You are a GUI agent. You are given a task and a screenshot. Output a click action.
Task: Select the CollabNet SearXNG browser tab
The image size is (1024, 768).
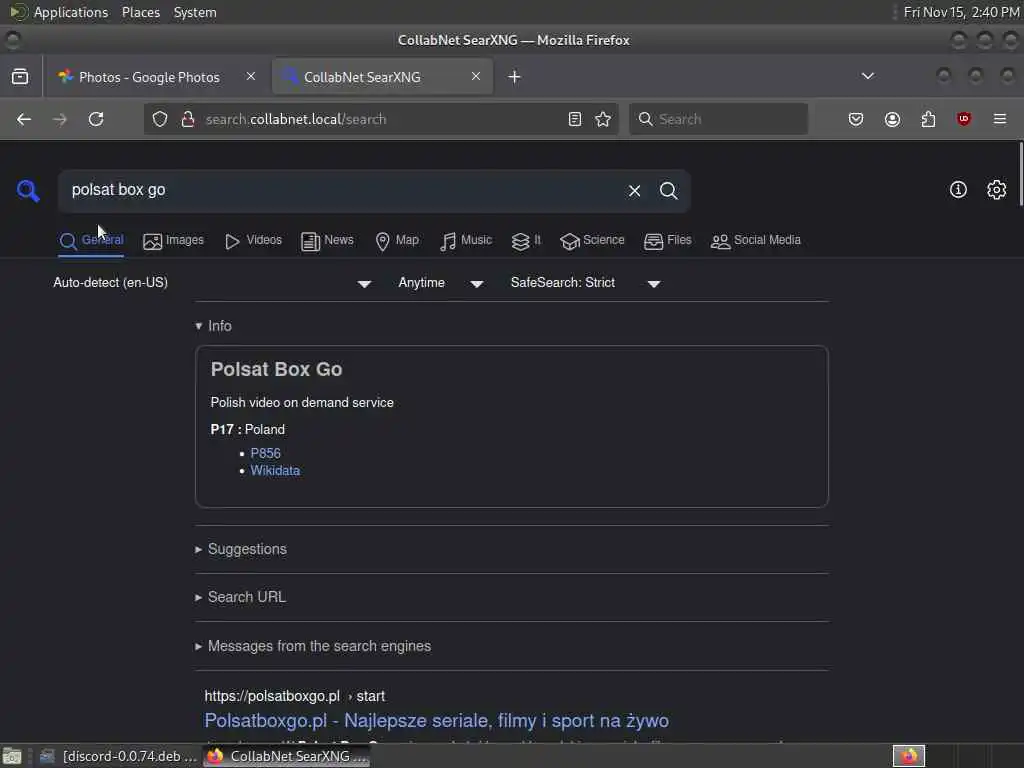[382, 77]
